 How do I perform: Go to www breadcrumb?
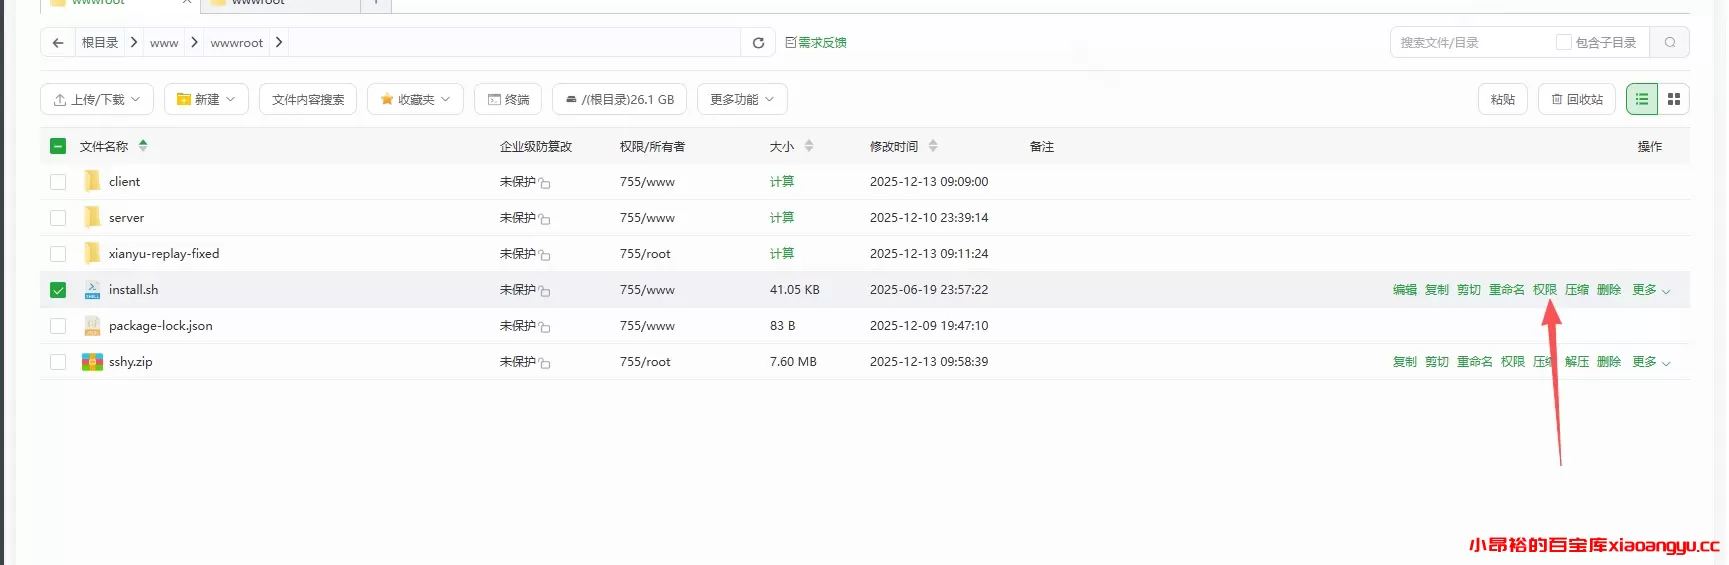click(x=164, y=43)
